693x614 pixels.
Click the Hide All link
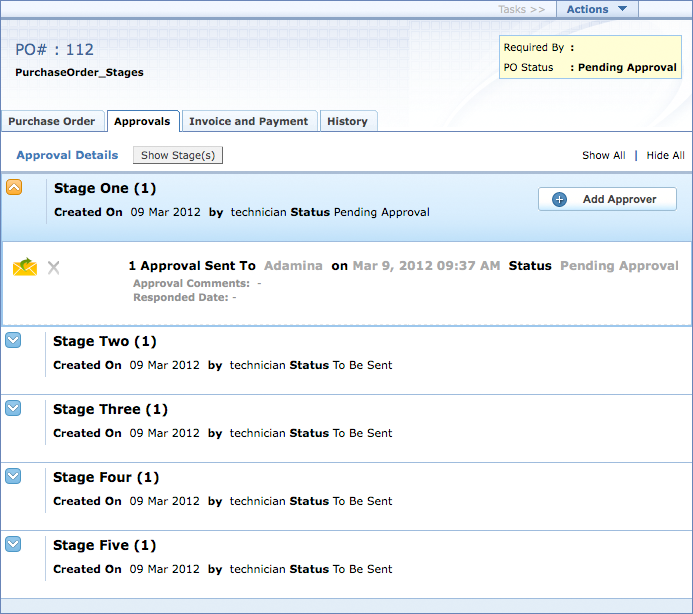click(x=665, y=155)
